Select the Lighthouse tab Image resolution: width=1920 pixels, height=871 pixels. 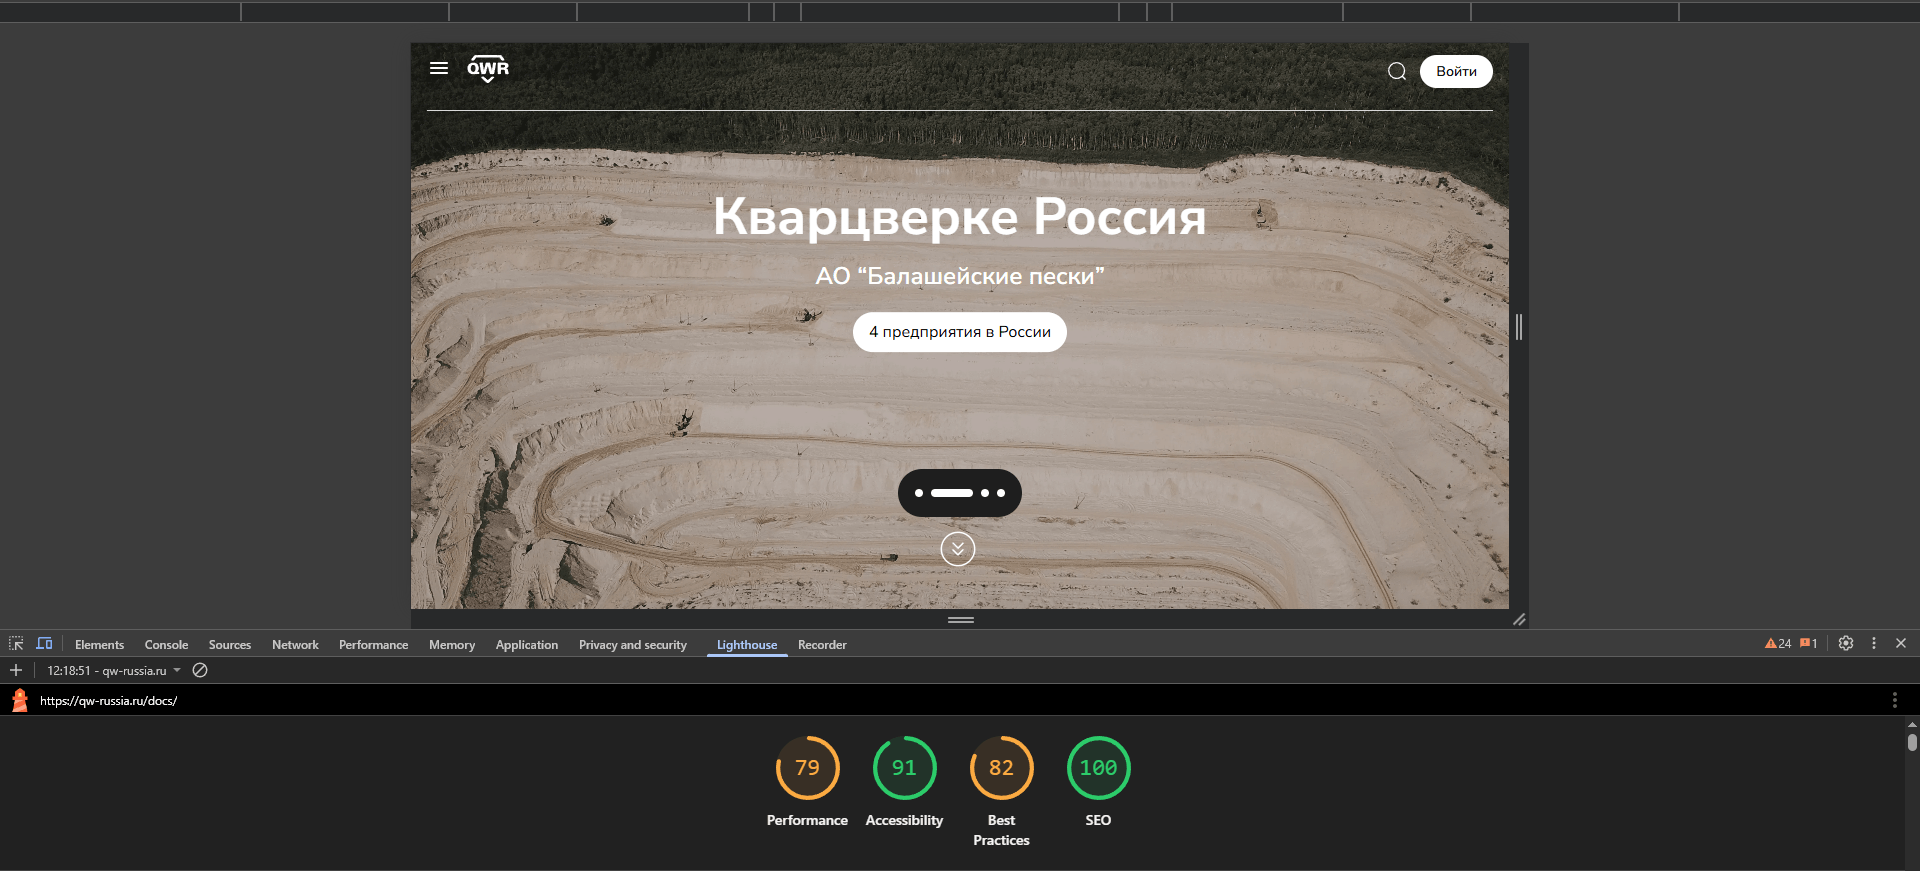click(x=747, y=645)
